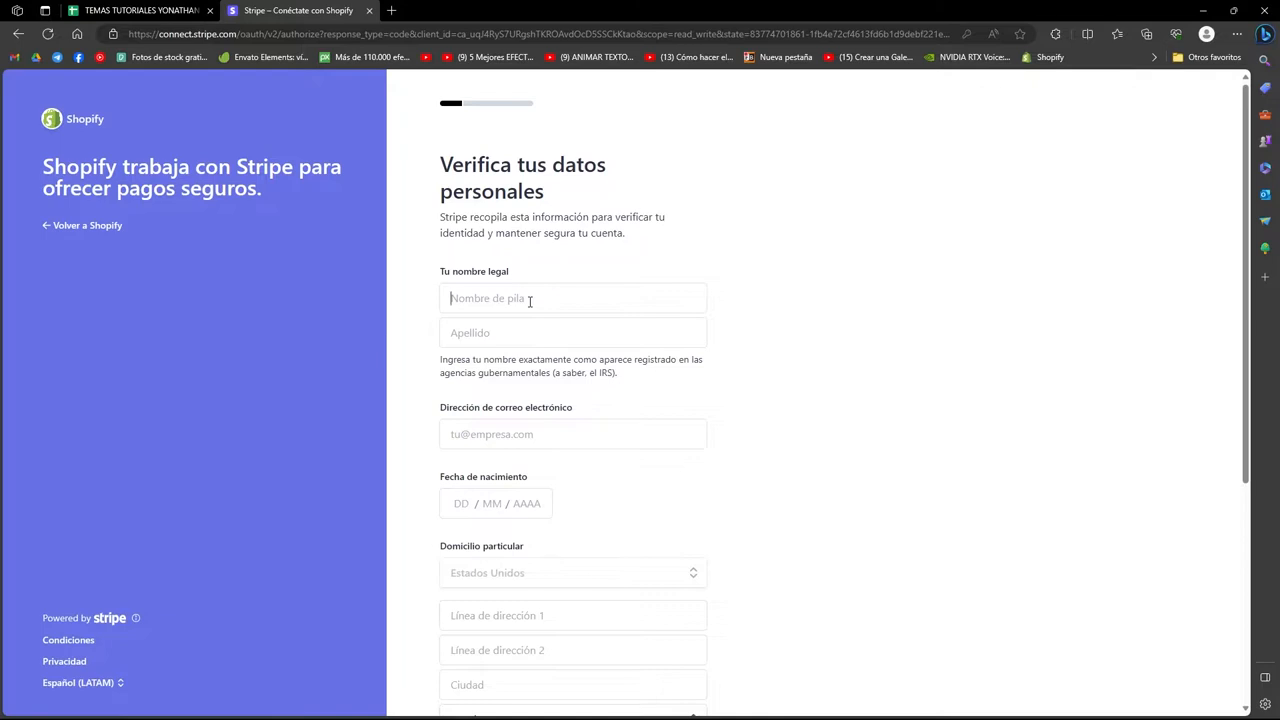The image size is (1280, 720).
Task: Open the Shopify bookmark in favorites bar
Action: pos(1042,57)
